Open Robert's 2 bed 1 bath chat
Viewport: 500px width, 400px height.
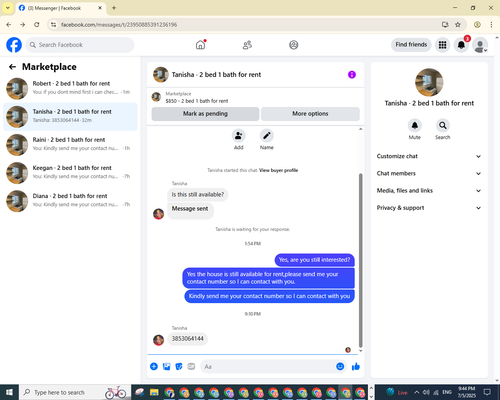pos(70,88)
